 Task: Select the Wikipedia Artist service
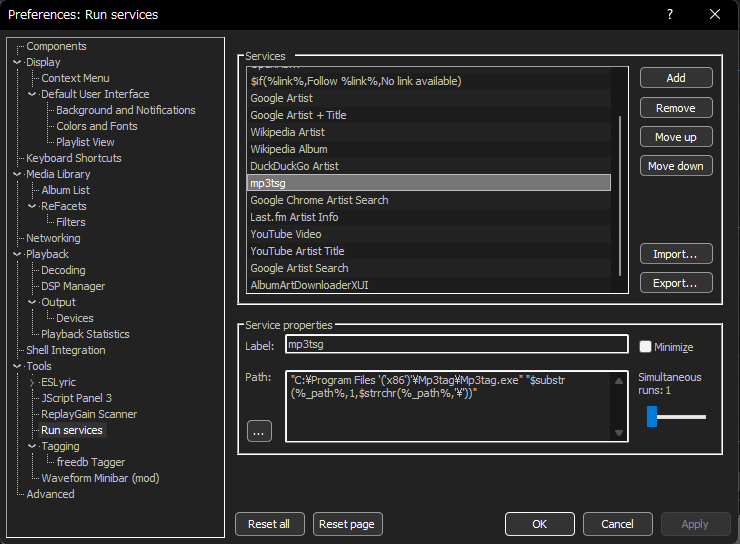[429, 132]
